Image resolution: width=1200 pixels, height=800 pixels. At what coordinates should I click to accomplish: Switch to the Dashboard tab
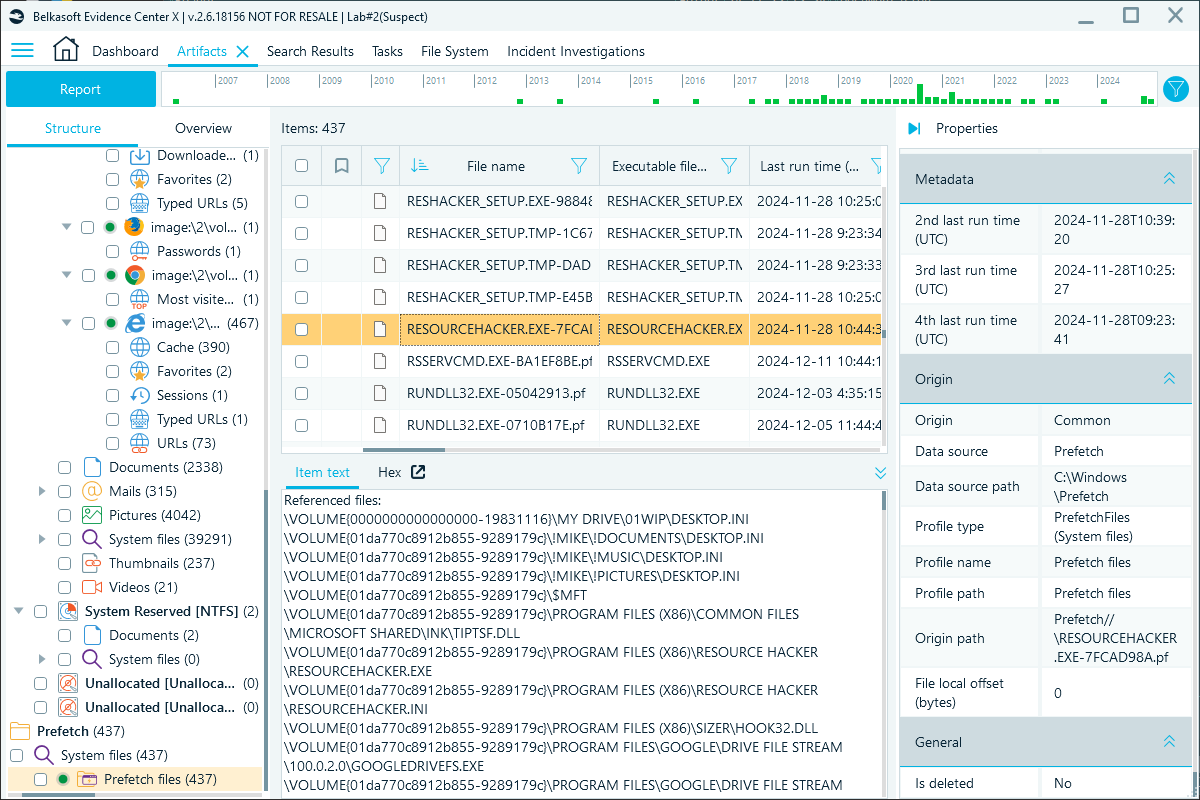[x=125, y=51]
